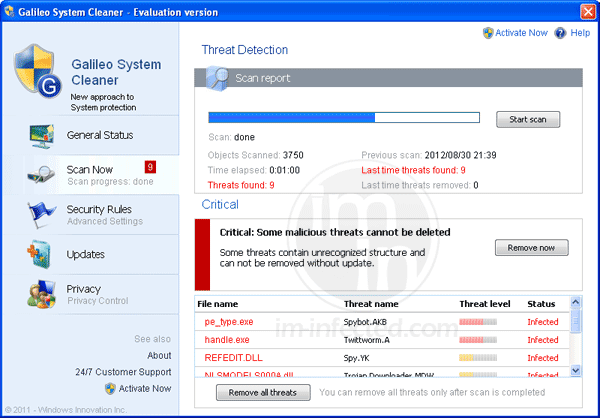Open the Help link

[580, 33]
